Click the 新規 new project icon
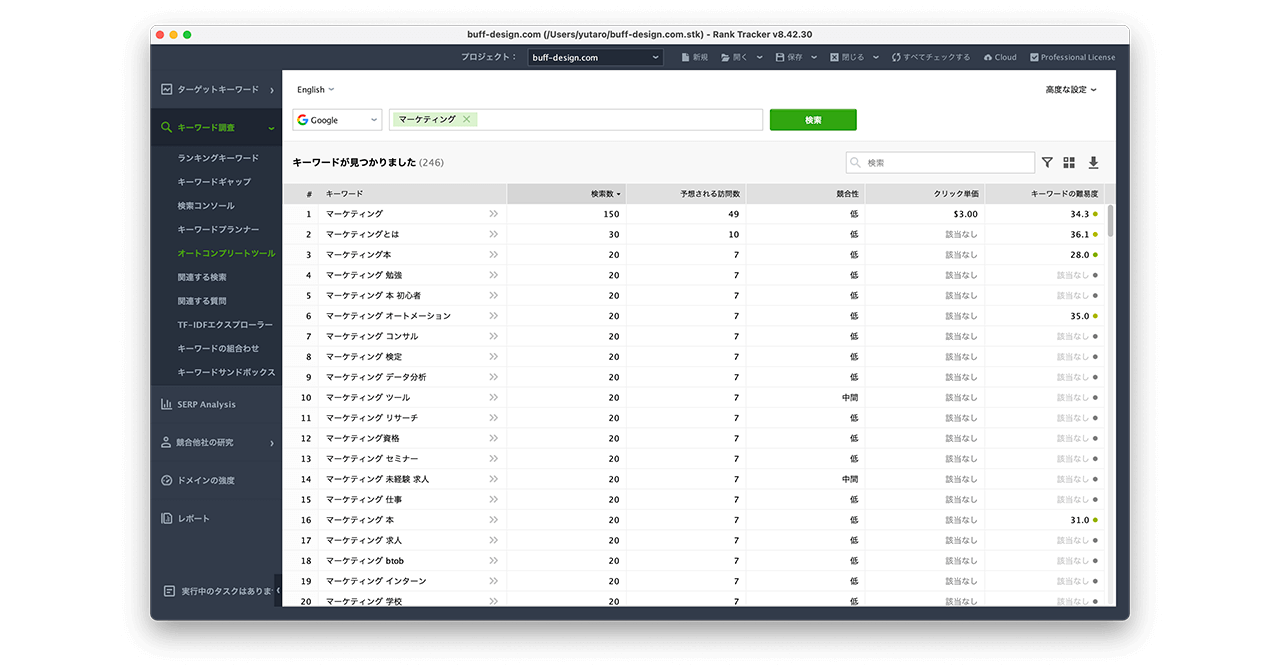 [694, 57]
